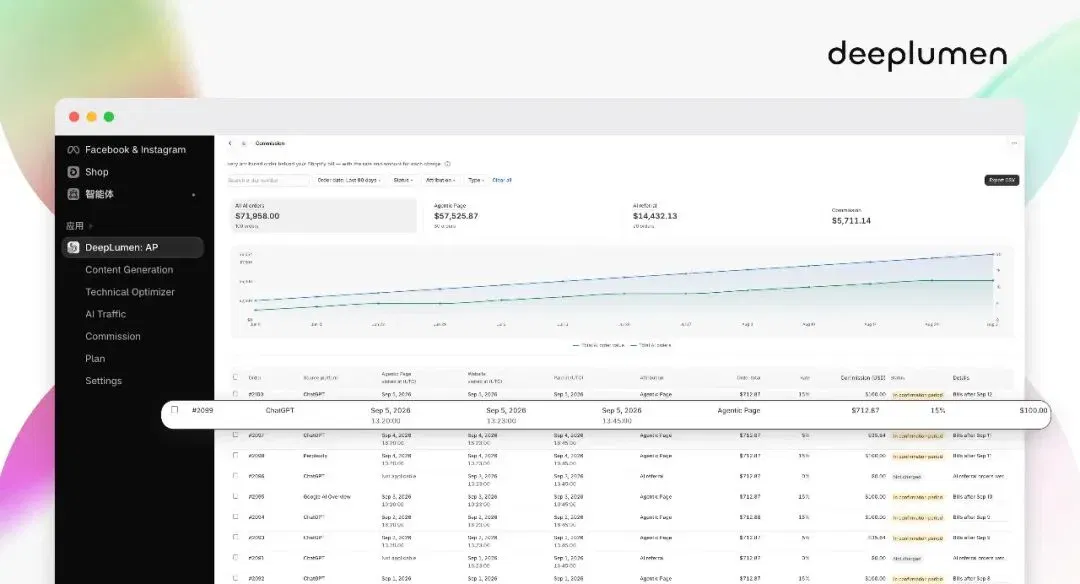Open the Status filter dropdown
Screen dimensions: 1080x584
point(403,180)
